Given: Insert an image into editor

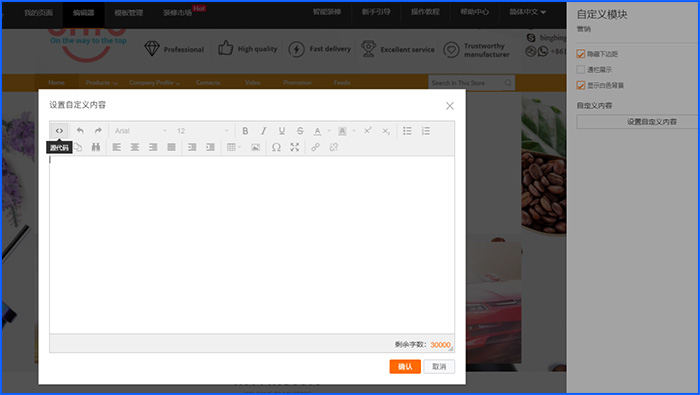Looking at the screenshot, I should coord(255,147).
